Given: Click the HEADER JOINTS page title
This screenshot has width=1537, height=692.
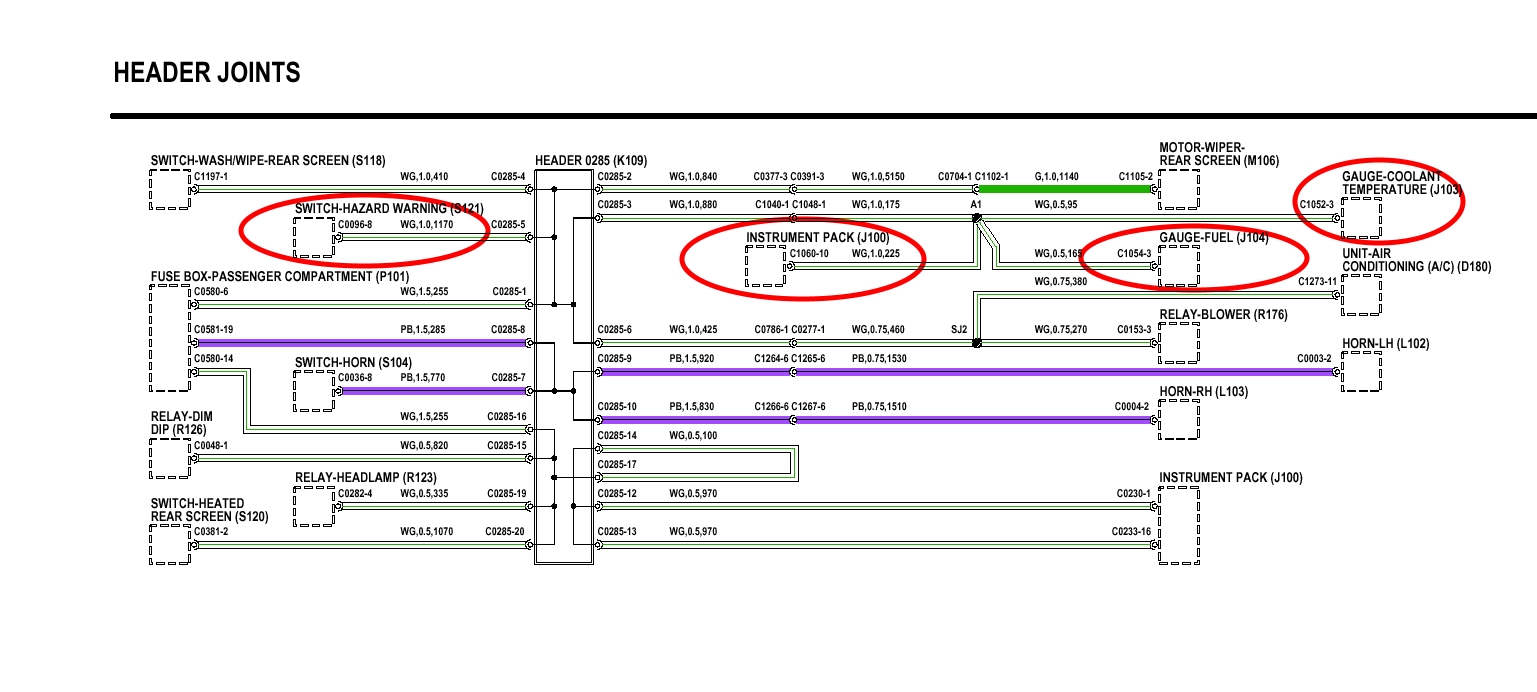Looking at the screenshot, I should click(207, 73).
